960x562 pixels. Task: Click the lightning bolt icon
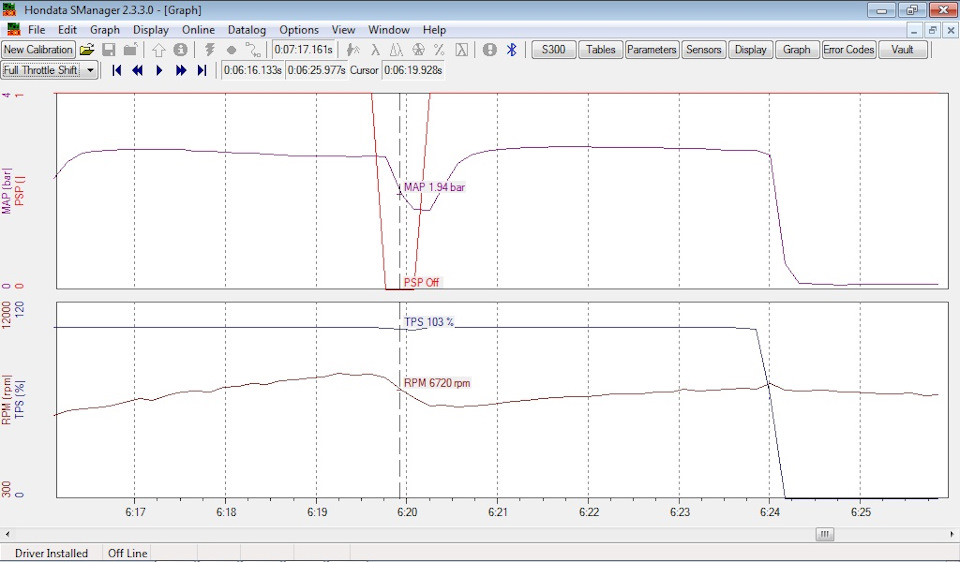[x=210, y=50]
